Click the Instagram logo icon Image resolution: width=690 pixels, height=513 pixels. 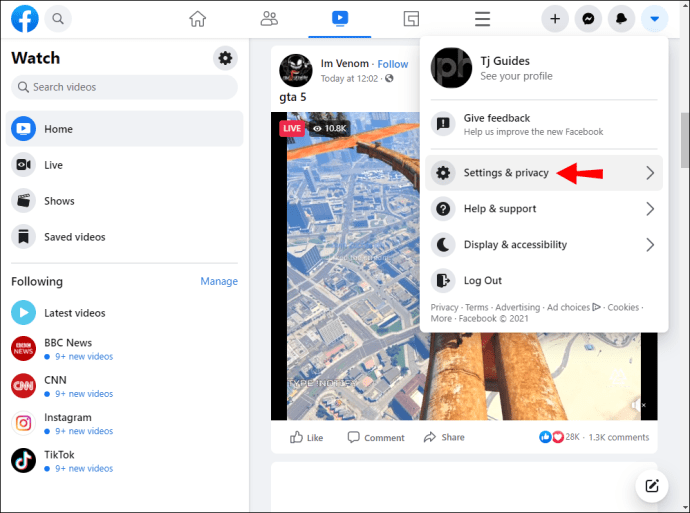pyautogui.click(x=23, y=423)
